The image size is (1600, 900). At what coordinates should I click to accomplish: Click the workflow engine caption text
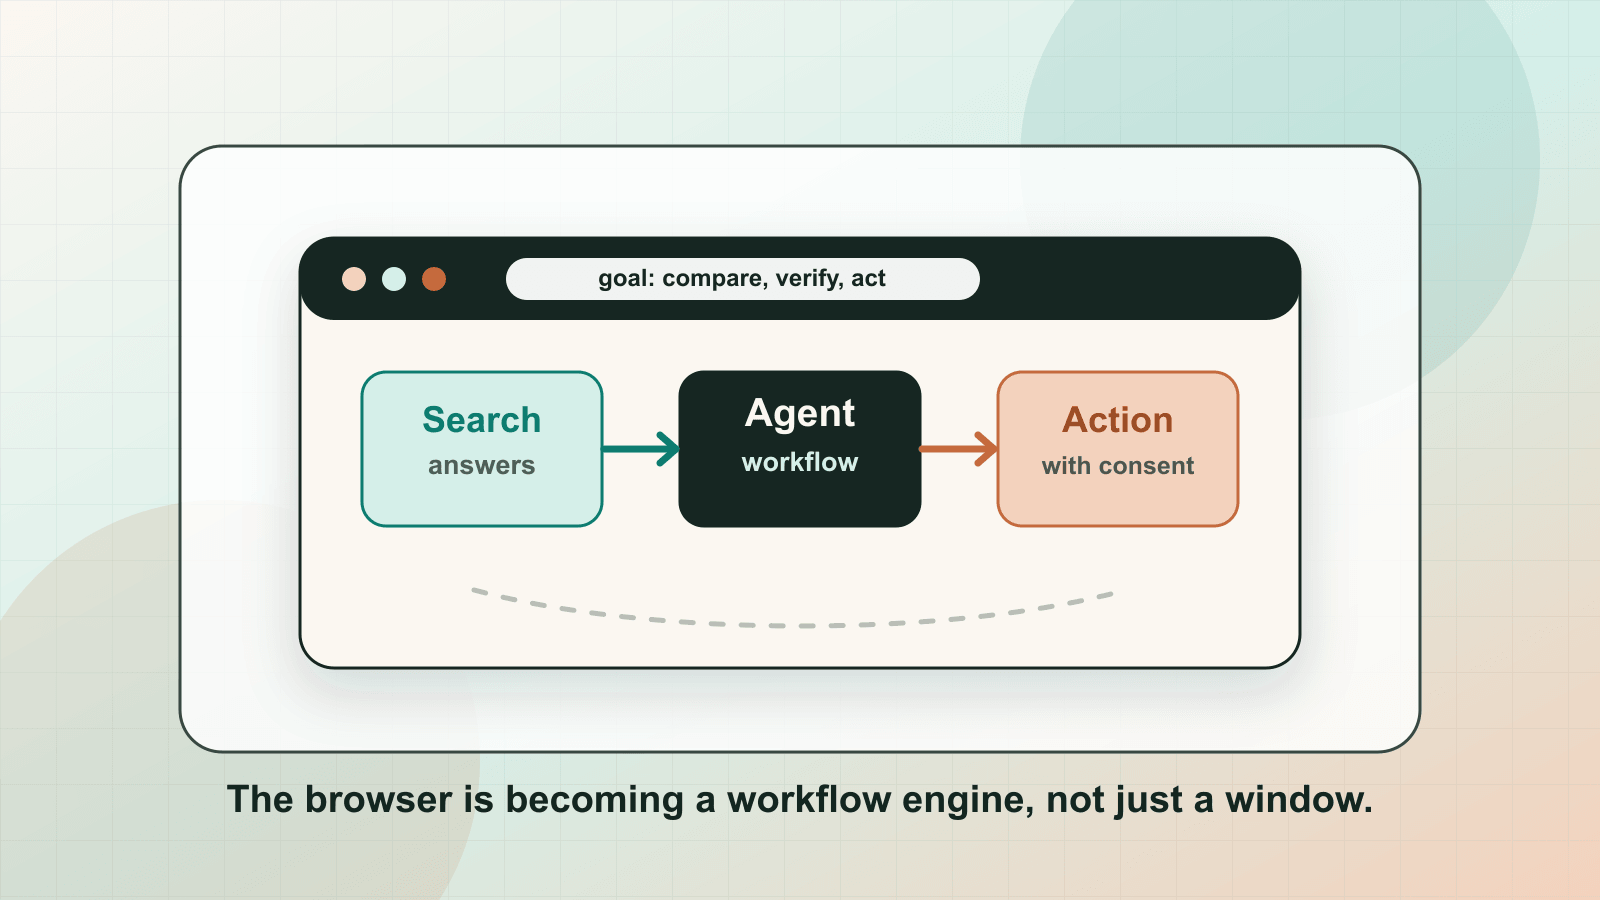pyautogui.click(x=800, y=799)
